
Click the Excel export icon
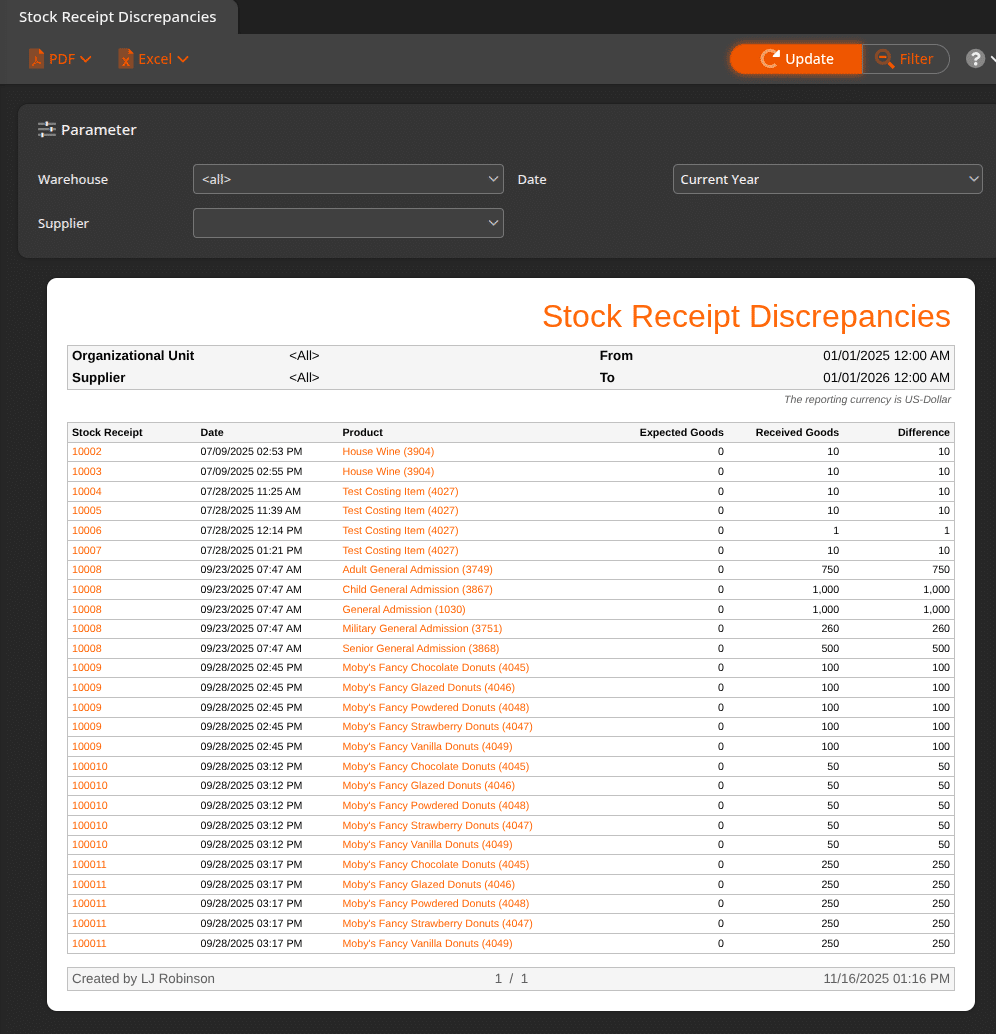(126, 59)
